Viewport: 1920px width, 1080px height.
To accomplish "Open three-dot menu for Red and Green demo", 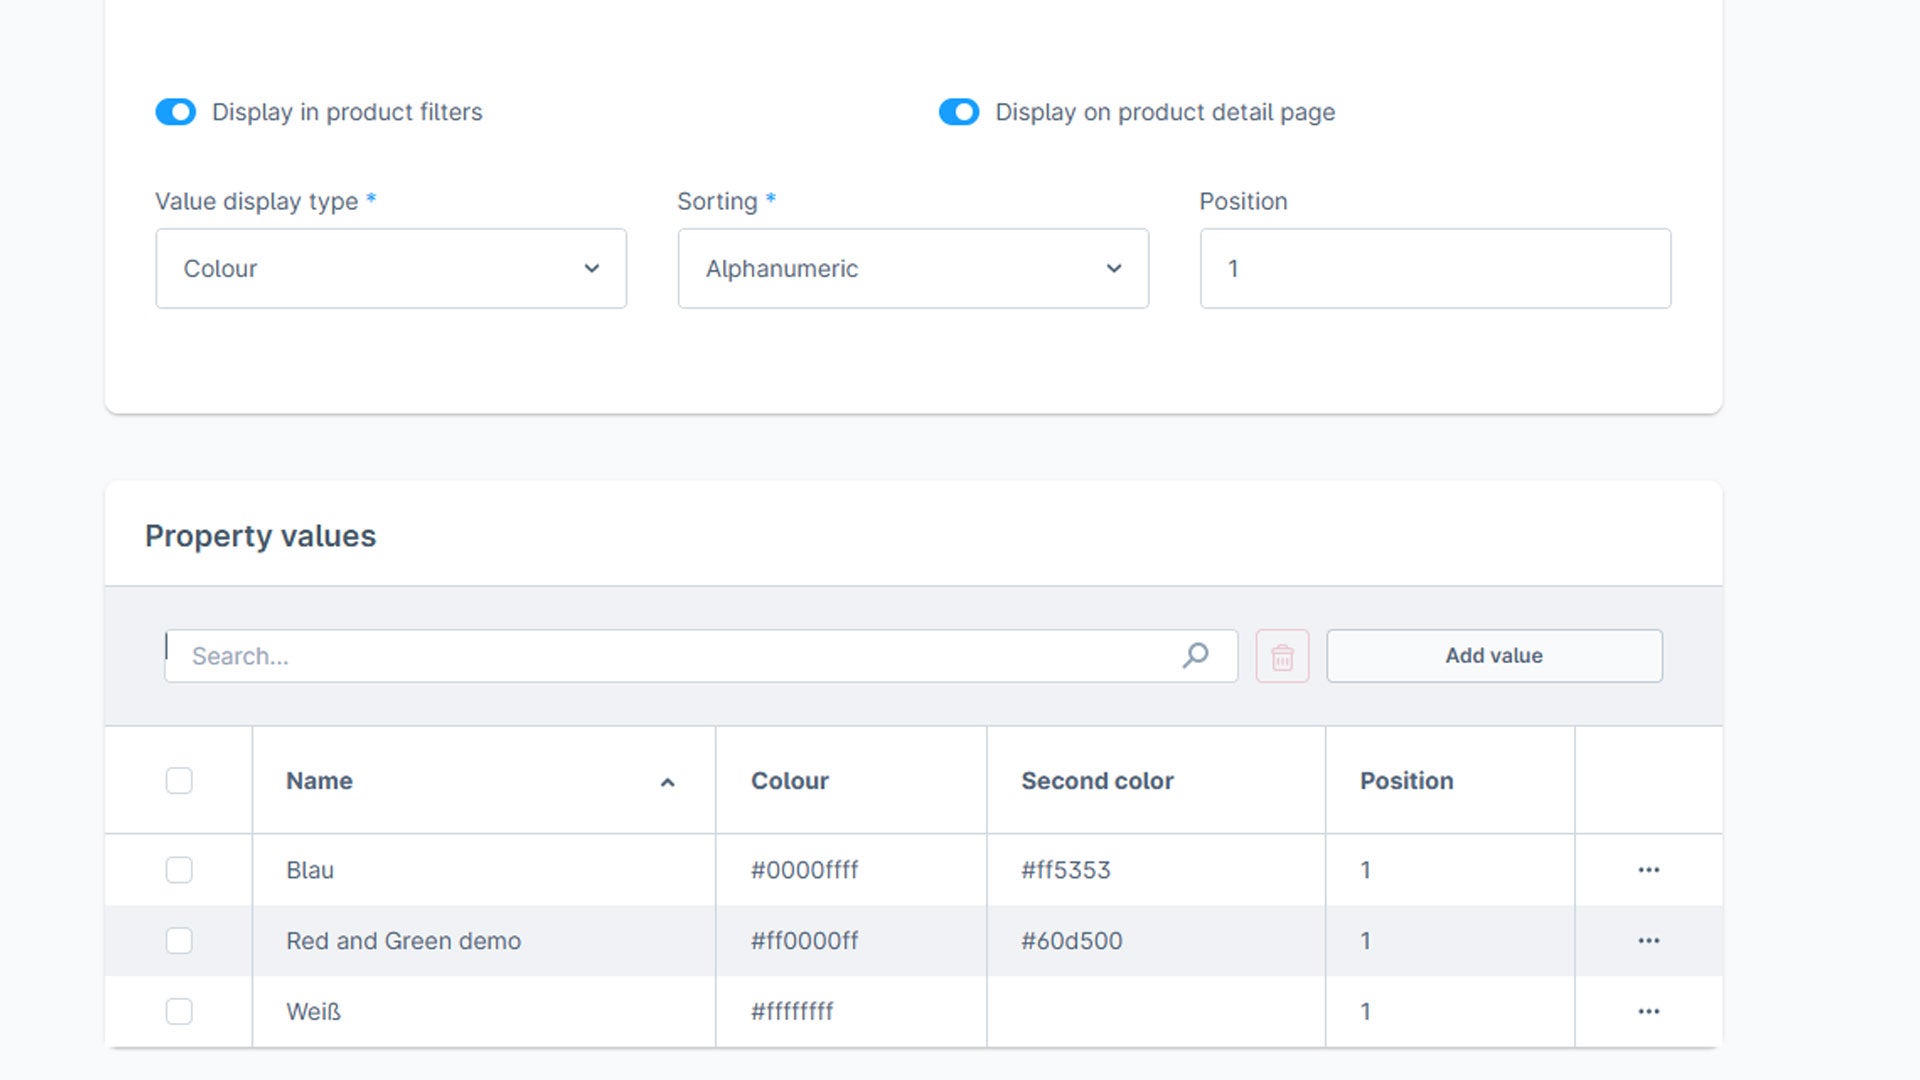I will (x=1648, y=941).
